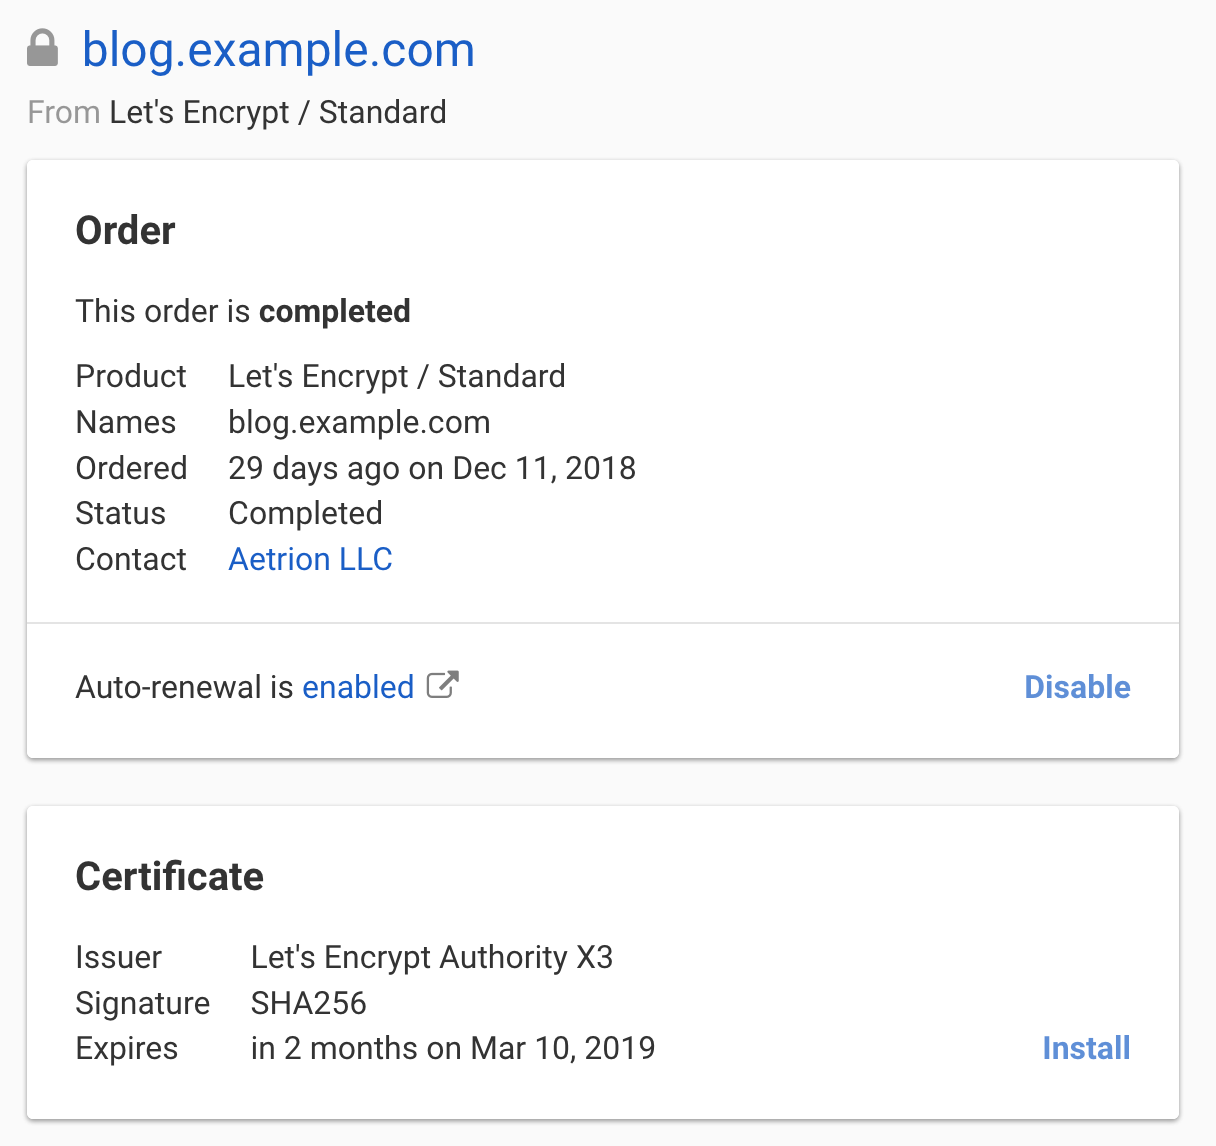Click the external link icon after enabled
Image resolution: width=1216 pixels, height=1146 pixels.
click(x=444, y=684)
